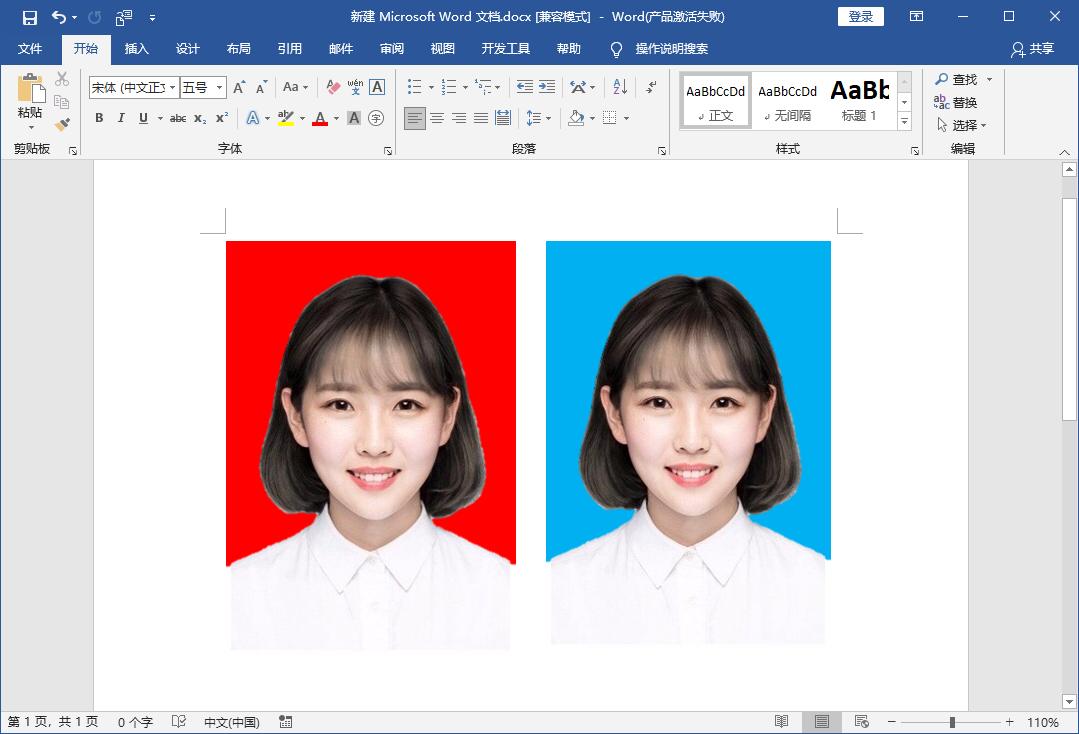Switch to Read Mode view
The width and height of the screenshot is (1079, 734).
pyautogui.click(x=781, y=722)
